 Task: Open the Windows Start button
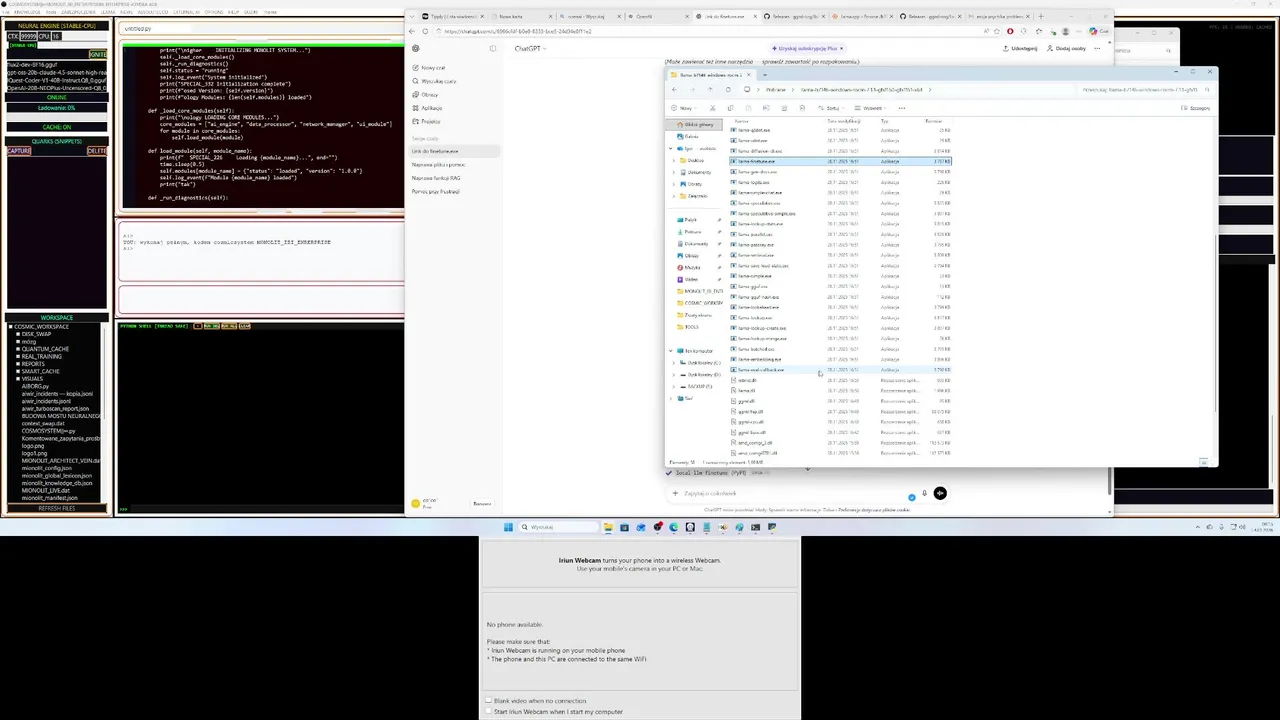[x=508, y=527]
